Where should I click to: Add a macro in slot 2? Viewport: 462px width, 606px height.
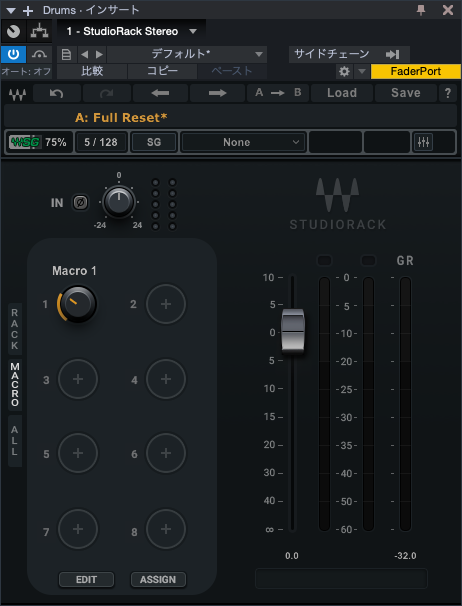point(166,304)
